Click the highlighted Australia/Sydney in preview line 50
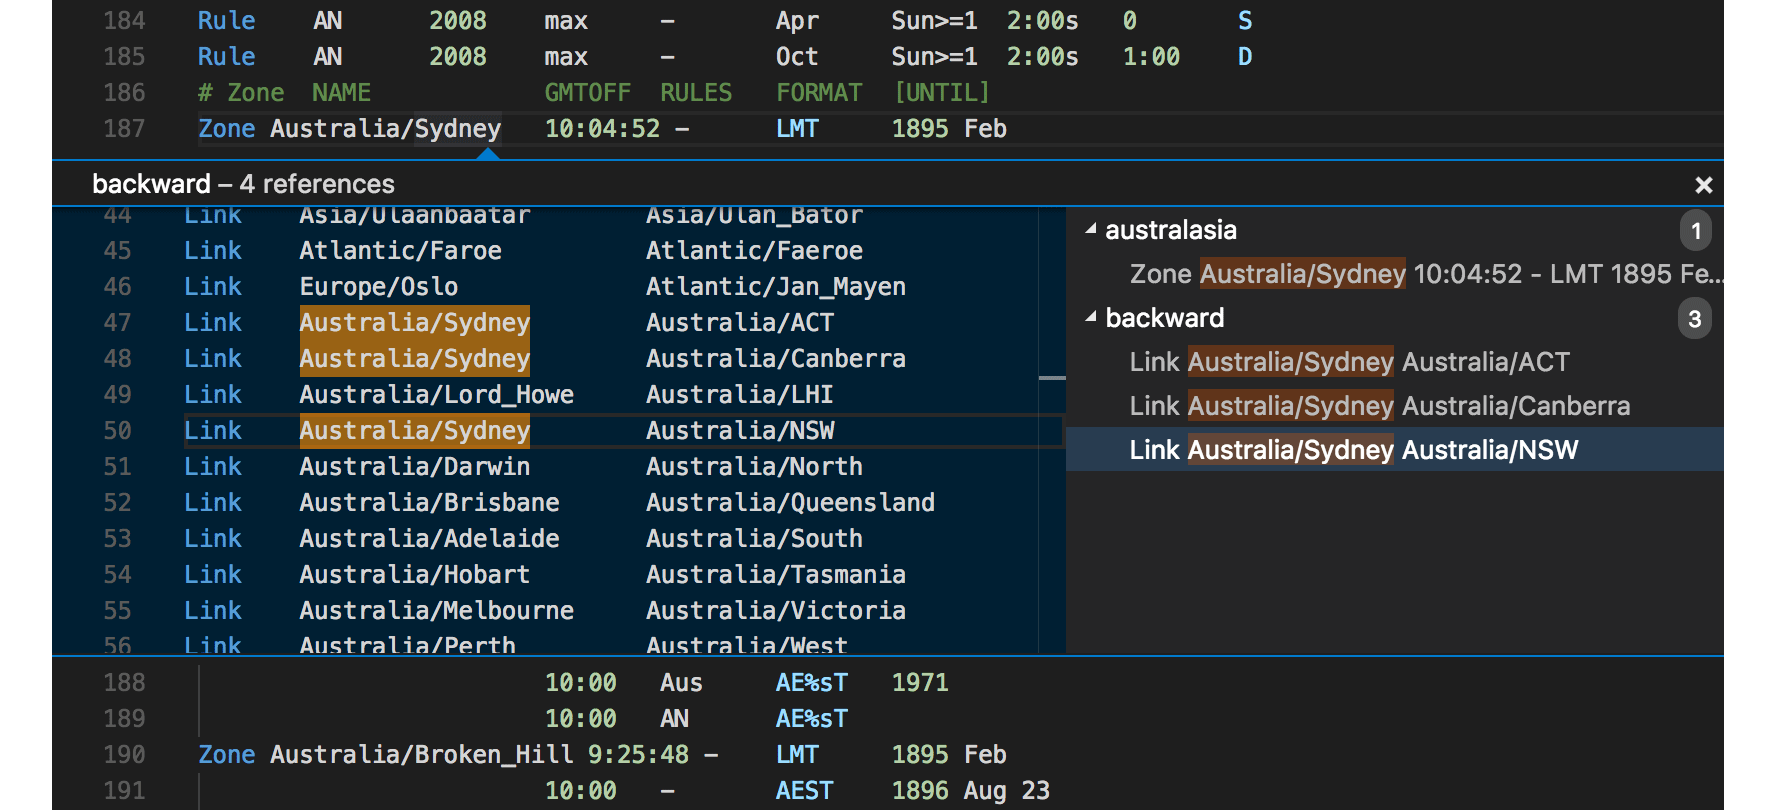The width and height of the screenshot is (1776, 810). (414, 431)
